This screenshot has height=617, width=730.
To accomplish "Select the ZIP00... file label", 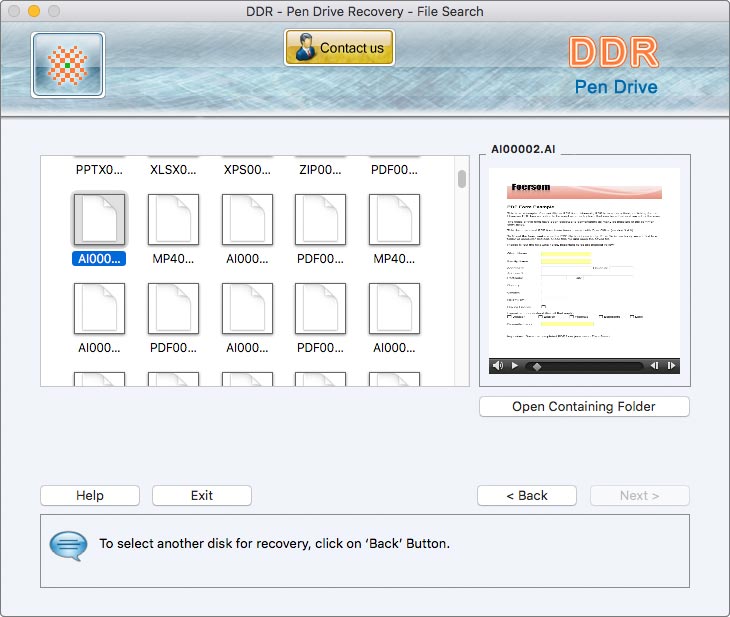I will coord(320,170).
